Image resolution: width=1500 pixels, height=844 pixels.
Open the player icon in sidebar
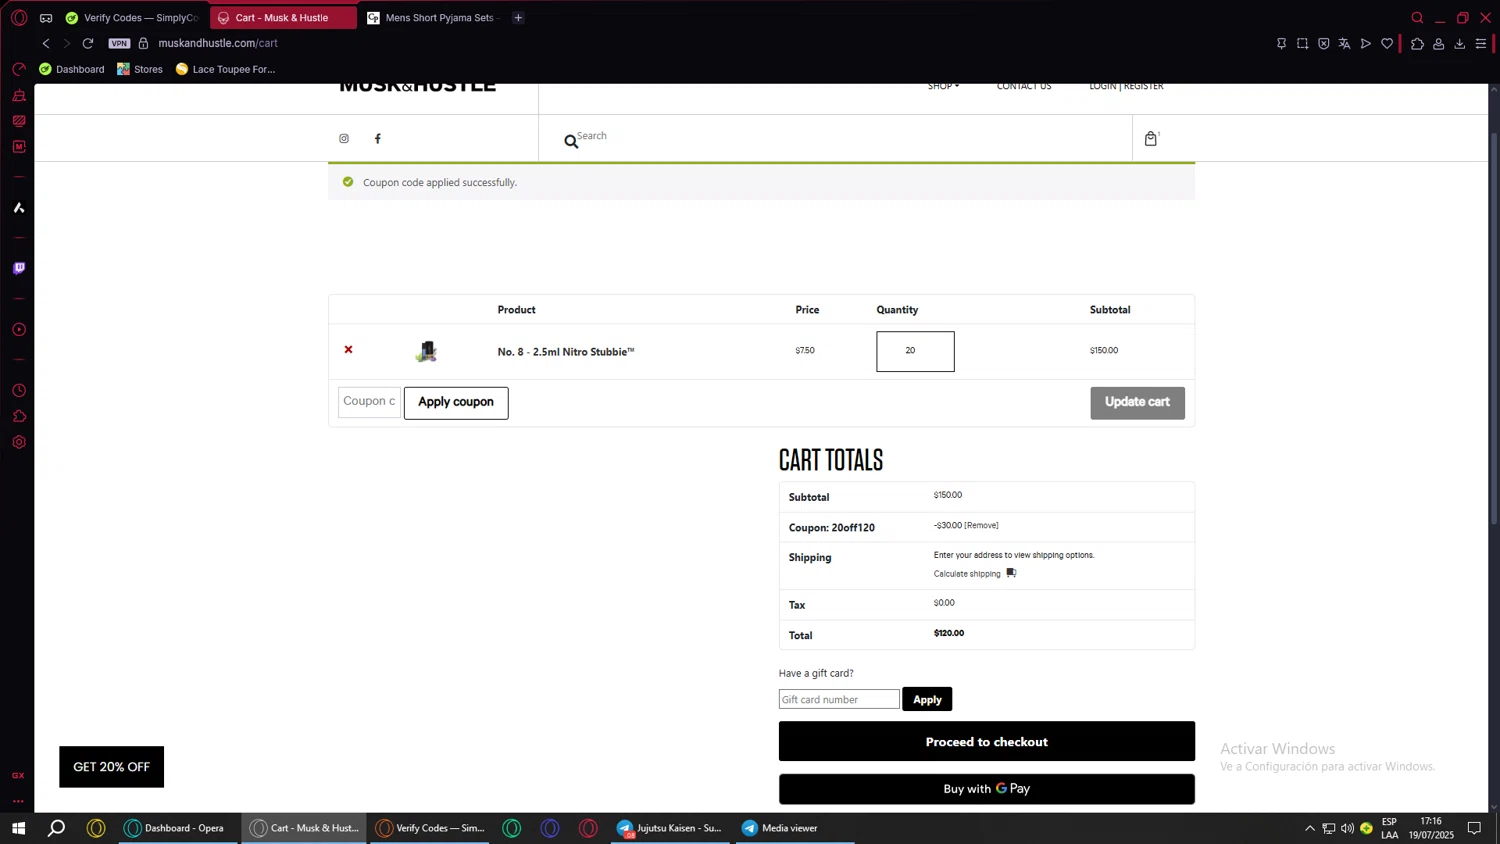coord(19,329)
